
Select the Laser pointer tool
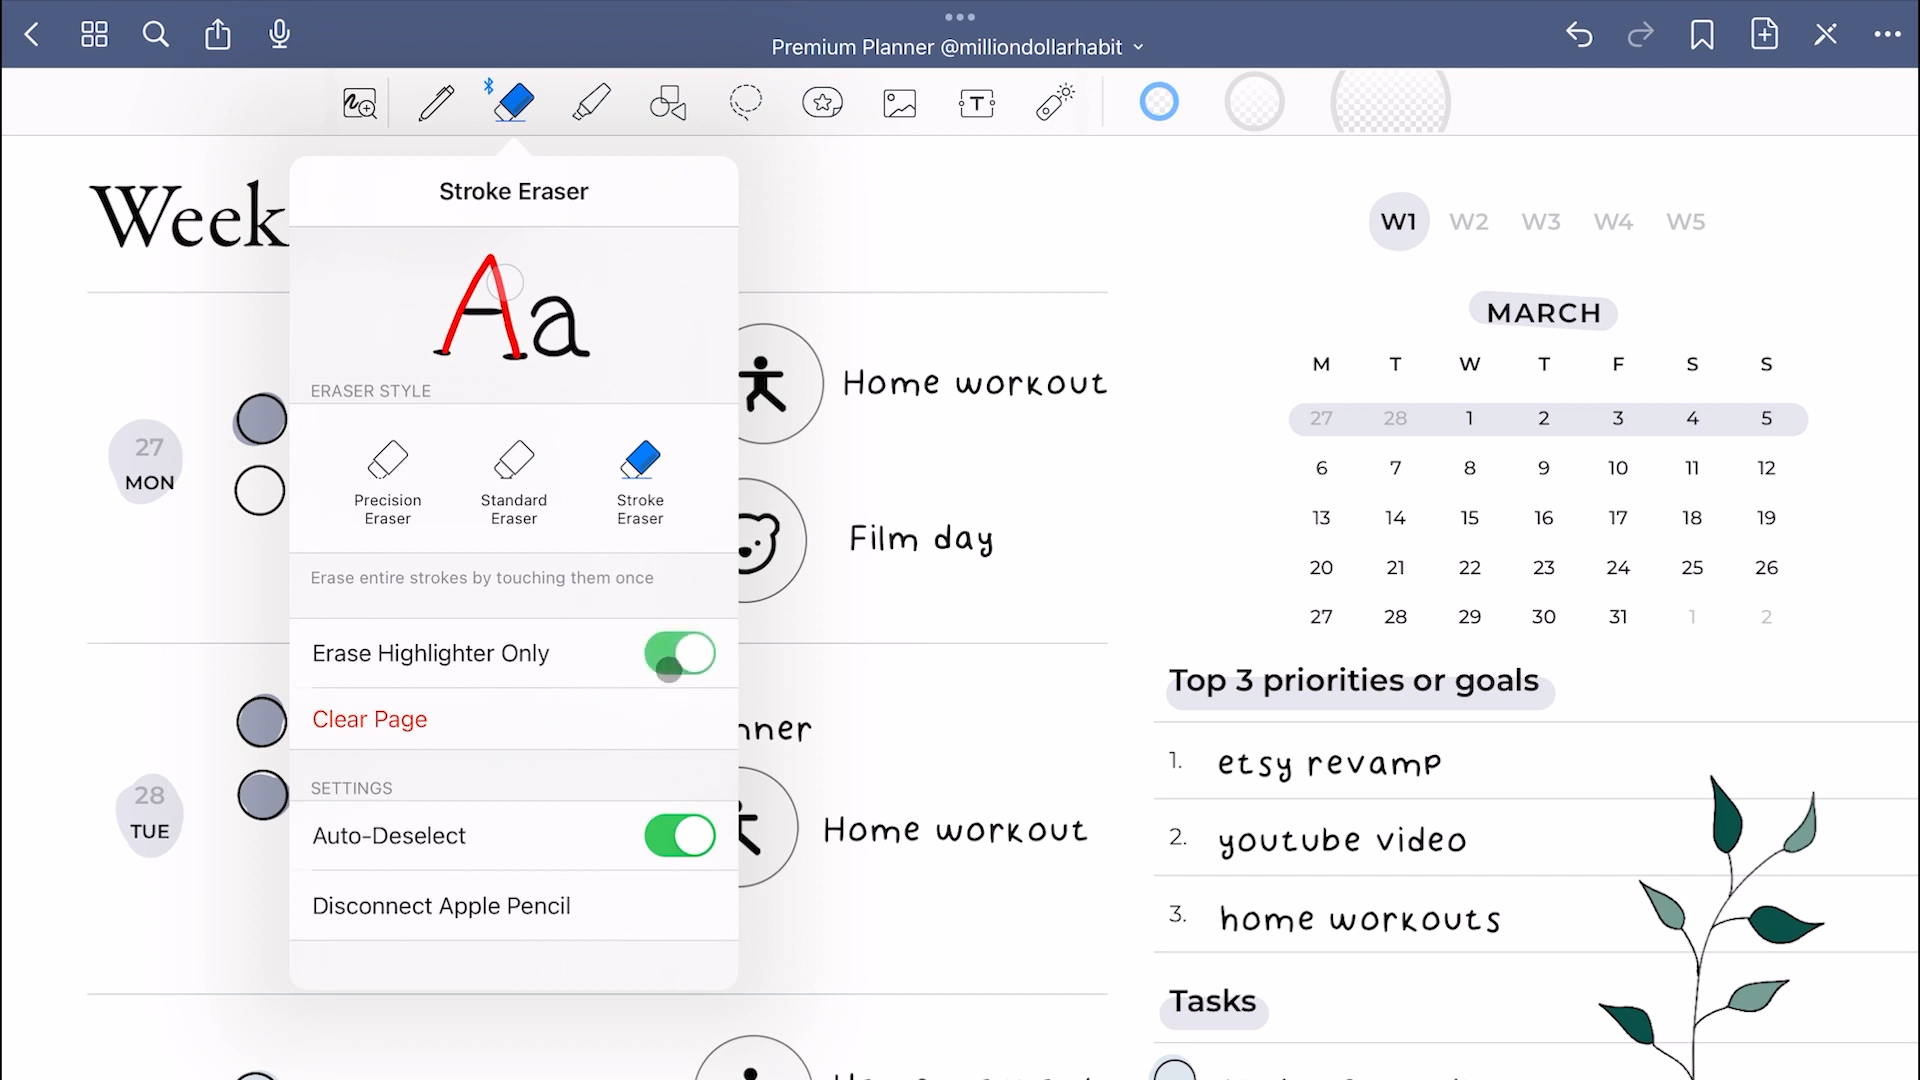pos(1055,103)
